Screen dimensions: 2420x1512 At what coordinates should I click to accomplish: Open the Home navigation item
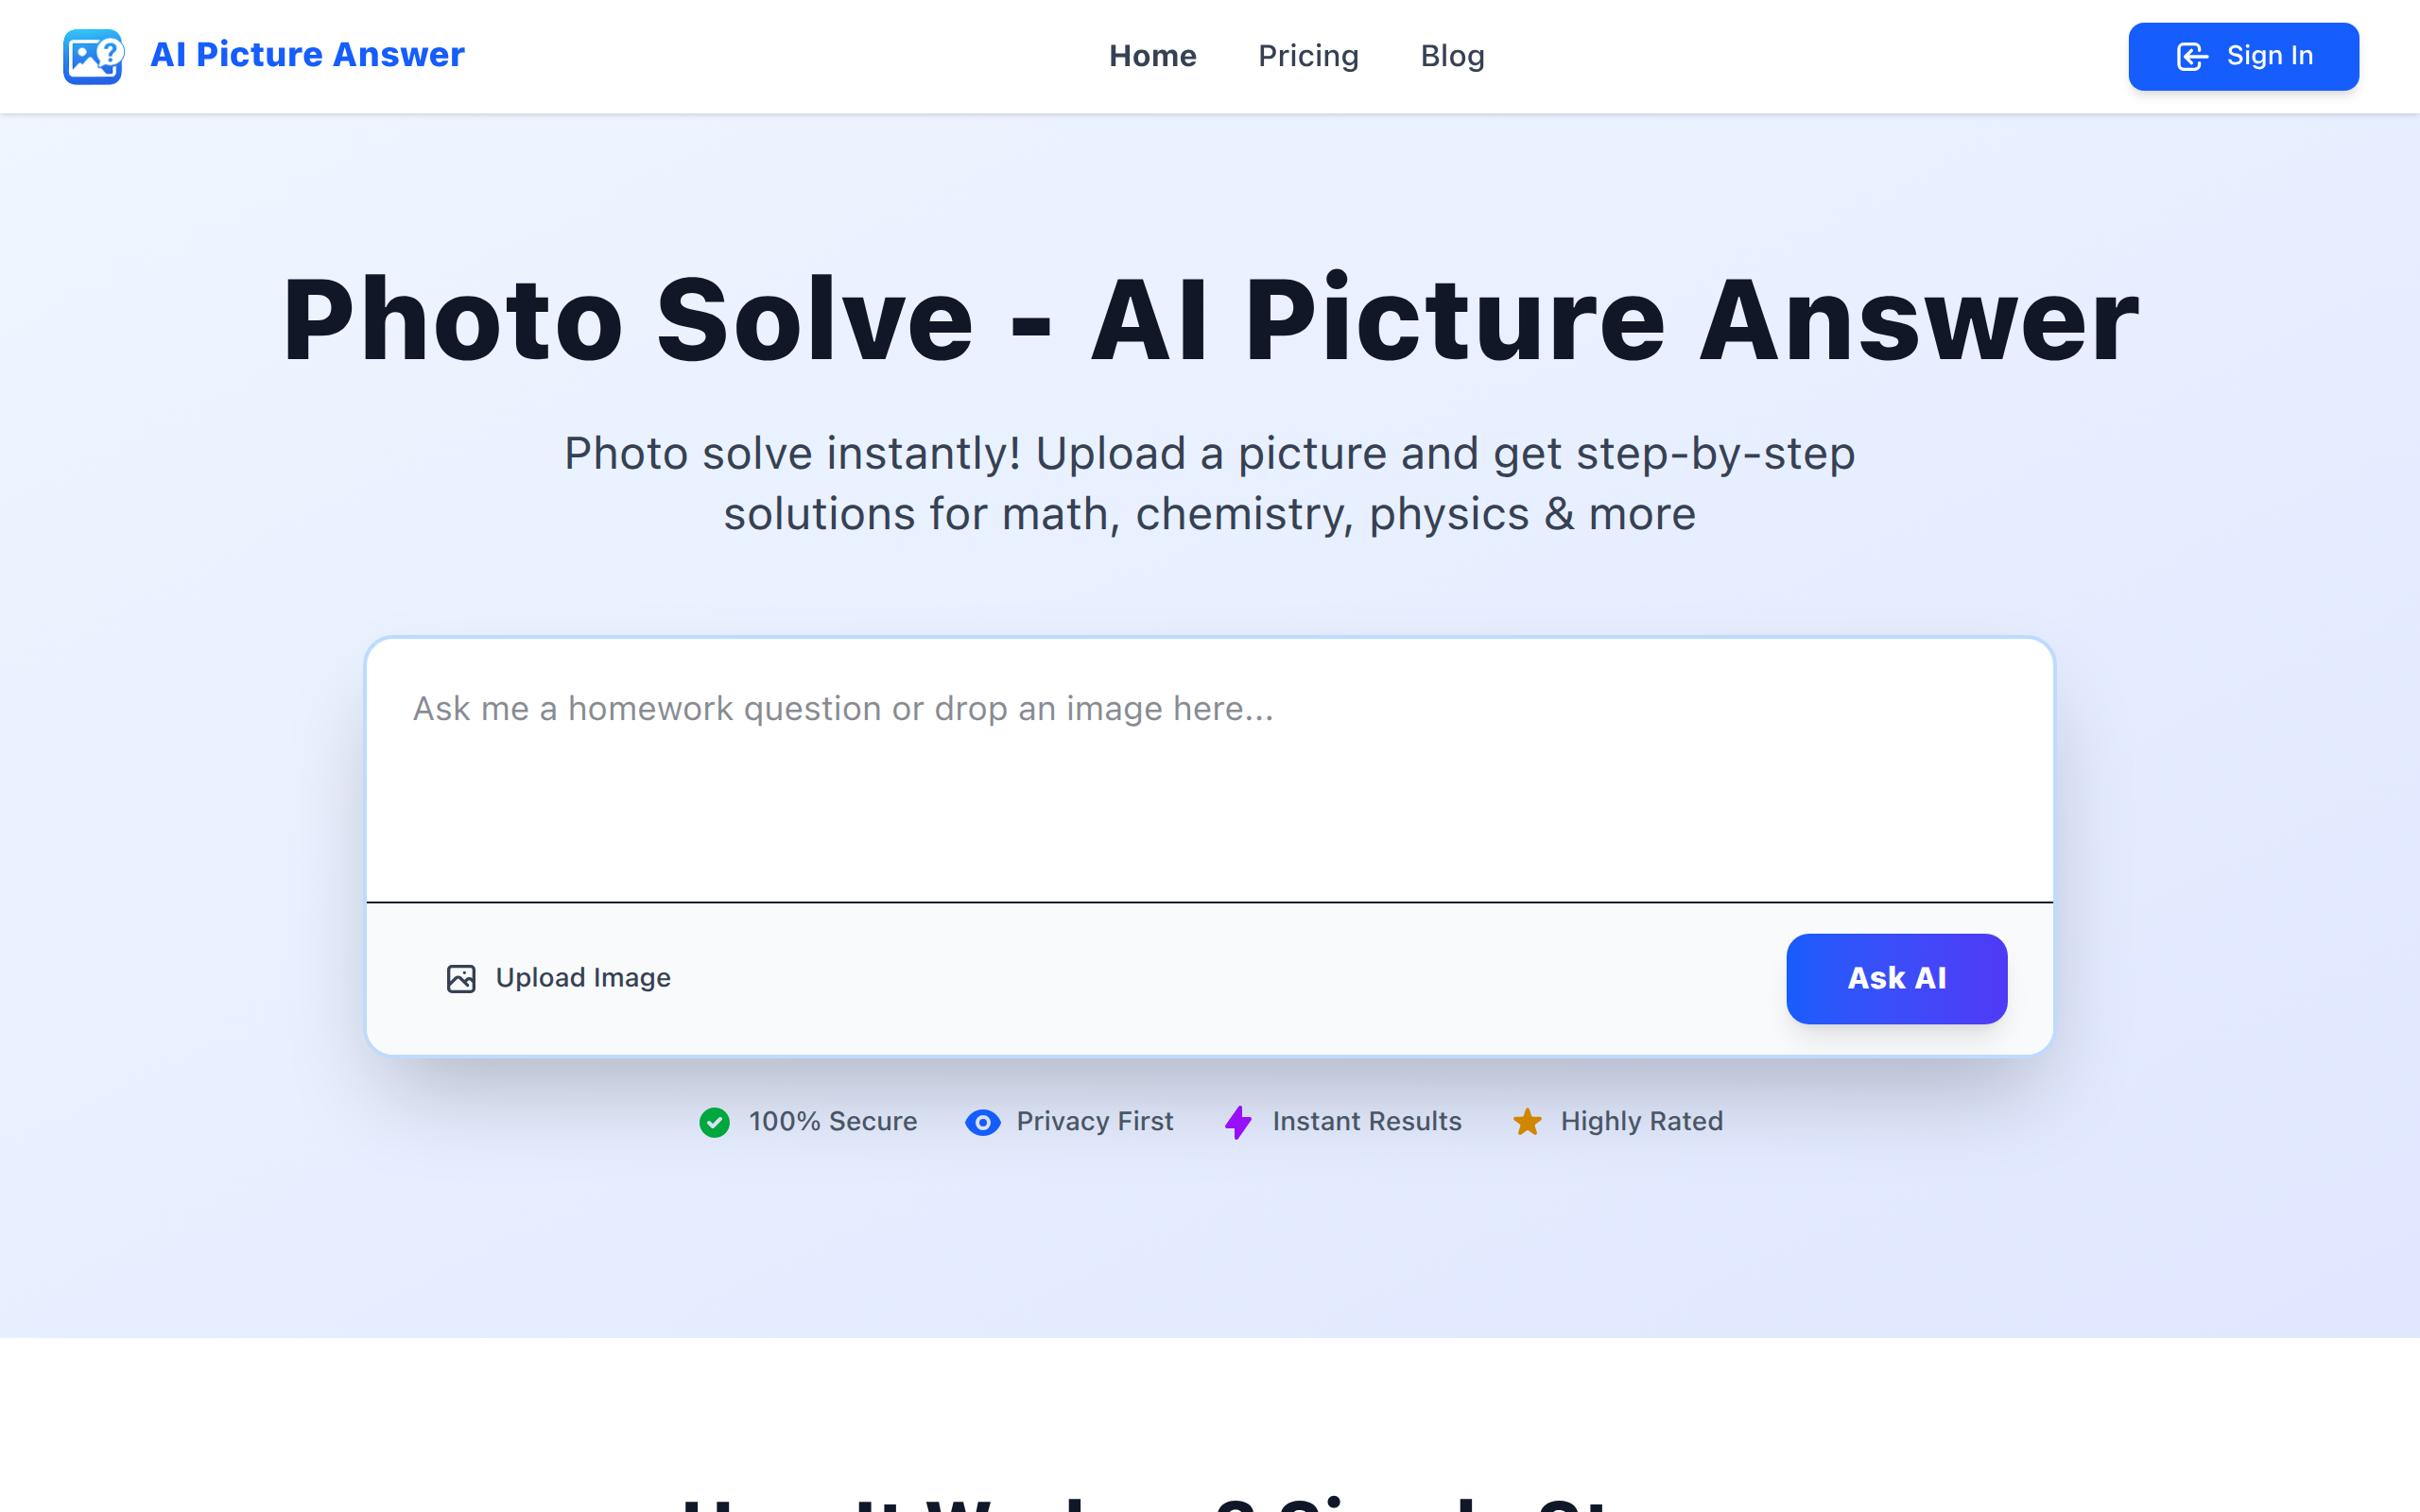(1152, 56)
